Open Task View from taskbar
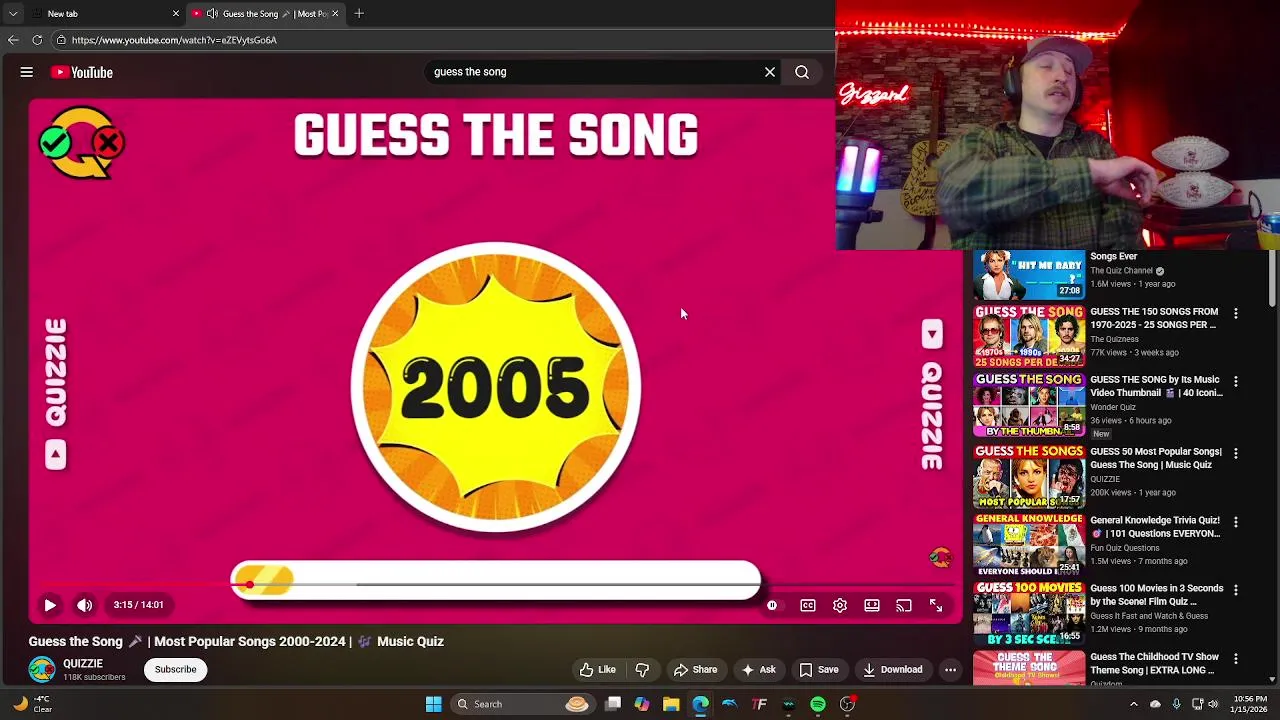 [613, 704]
